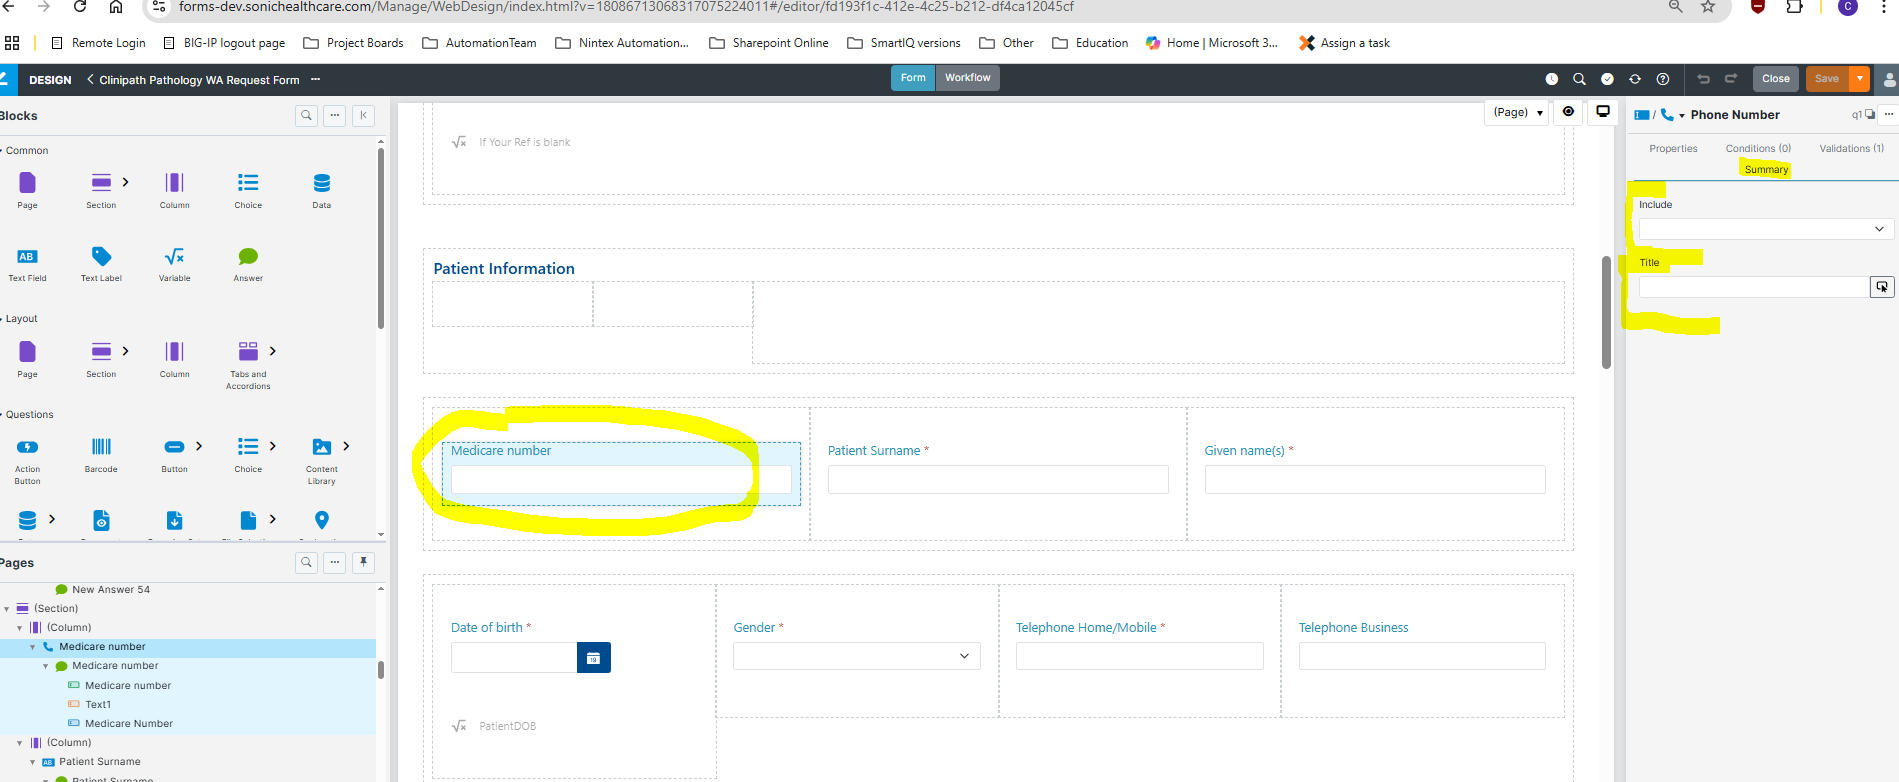This screenshot has width=1899, height=782.
Task: Toggle the eye preview icon
Action: click(x=1568, y=112)
